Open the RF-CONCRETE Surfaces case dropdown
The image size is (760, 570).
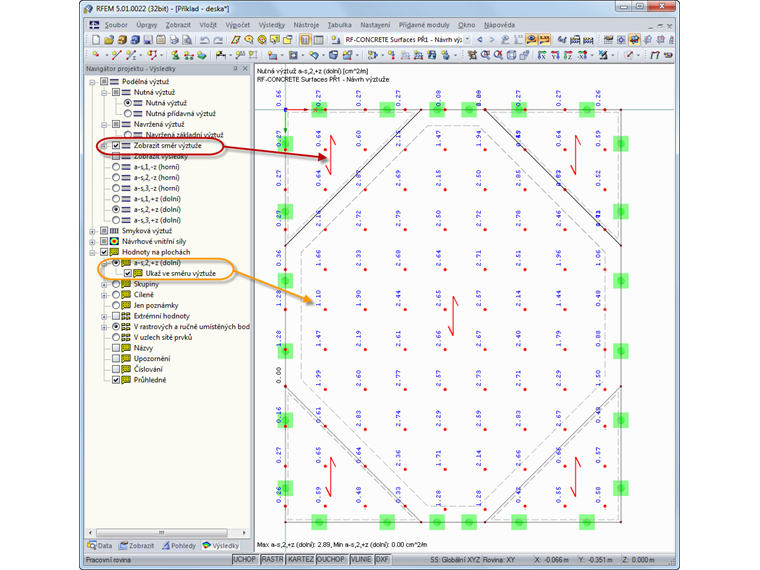point(467,40)
